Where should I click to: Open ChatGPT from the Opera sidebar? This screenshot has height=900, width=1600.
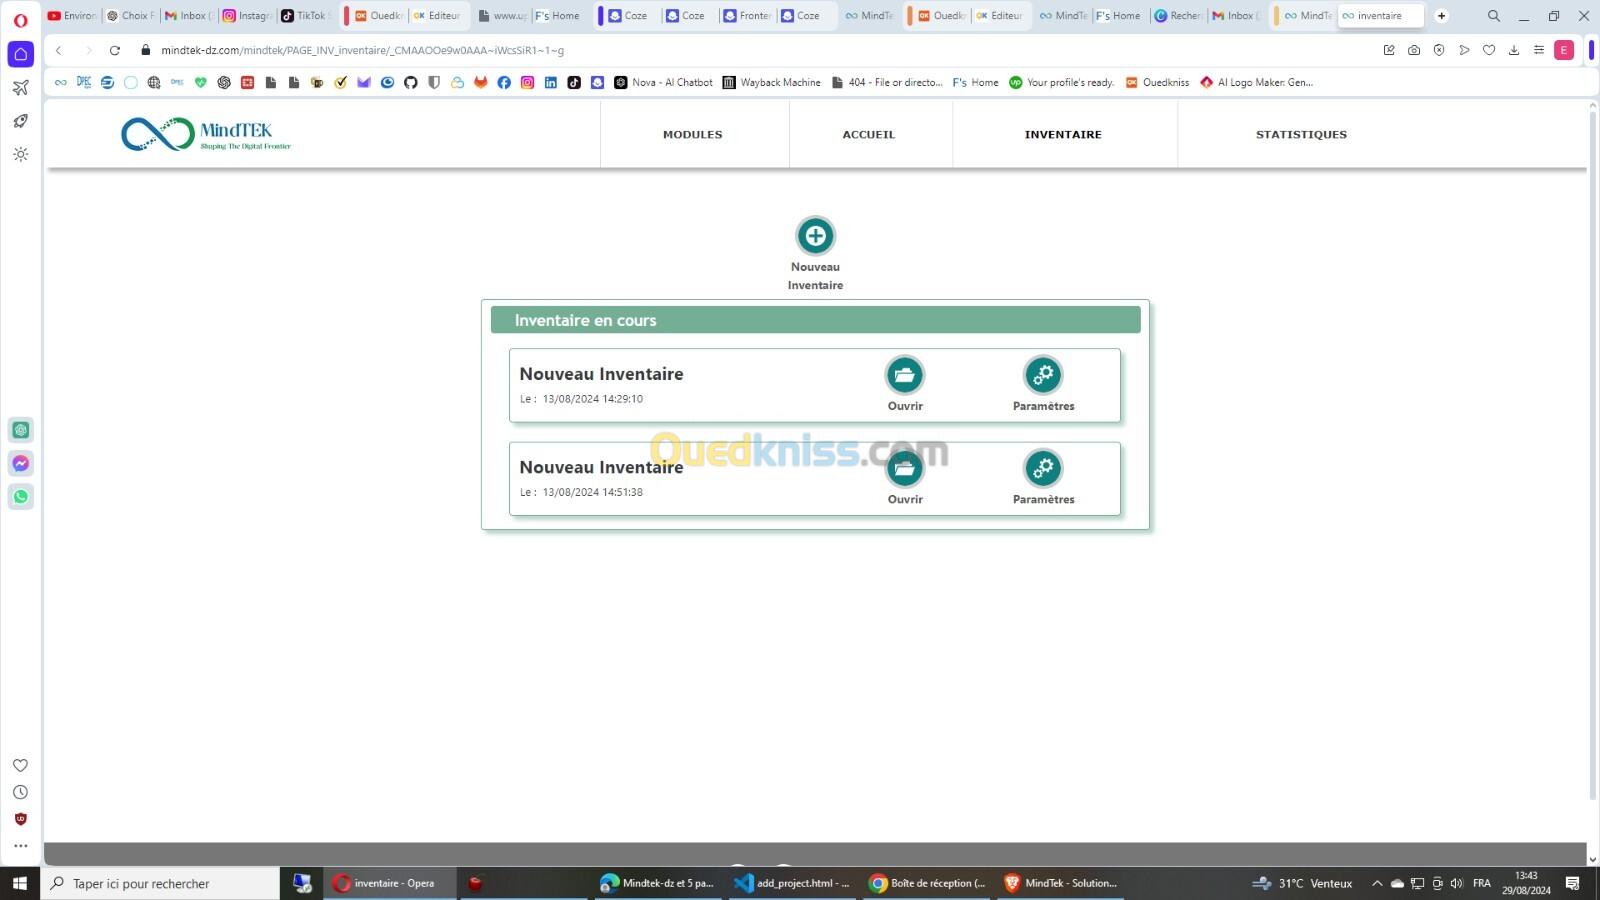20,430
